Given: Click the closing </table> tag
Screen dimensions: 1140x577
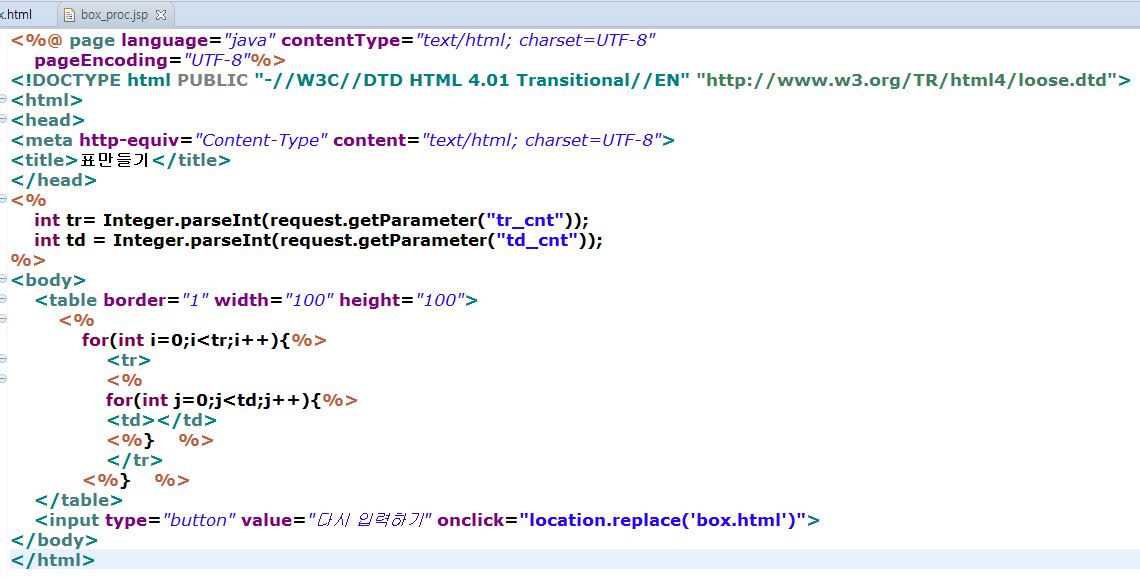Looking at the screenshot, I should tap(79, 500).
